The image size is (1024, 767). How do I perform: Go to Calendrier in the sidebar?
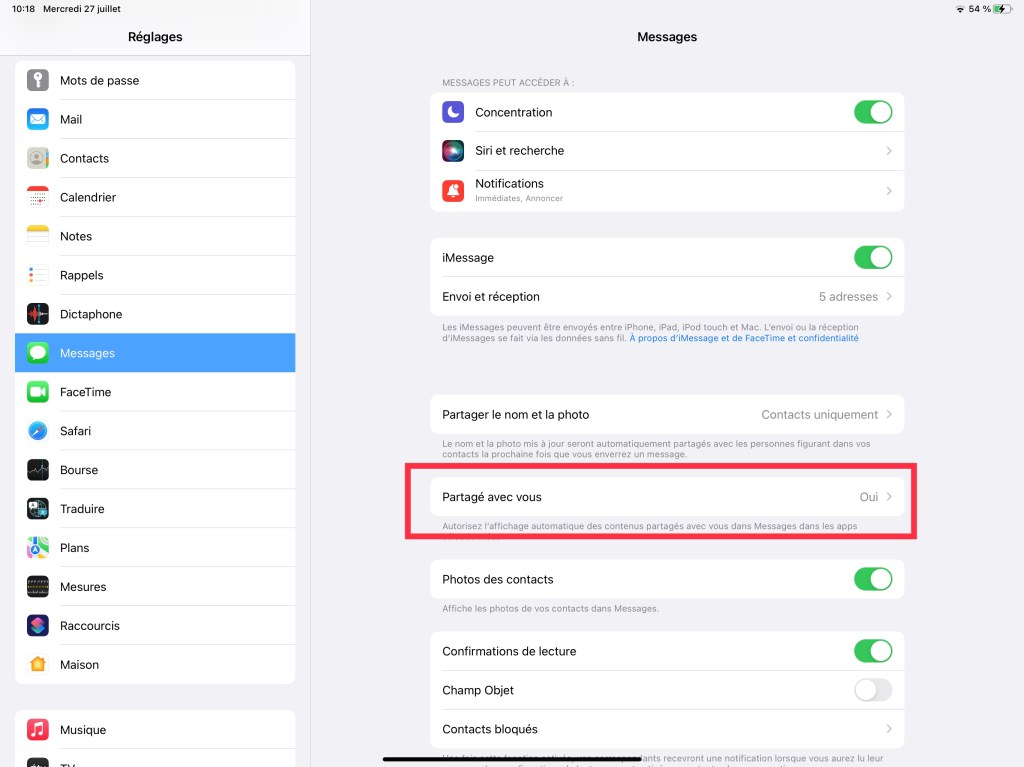(x=155, y=198)
